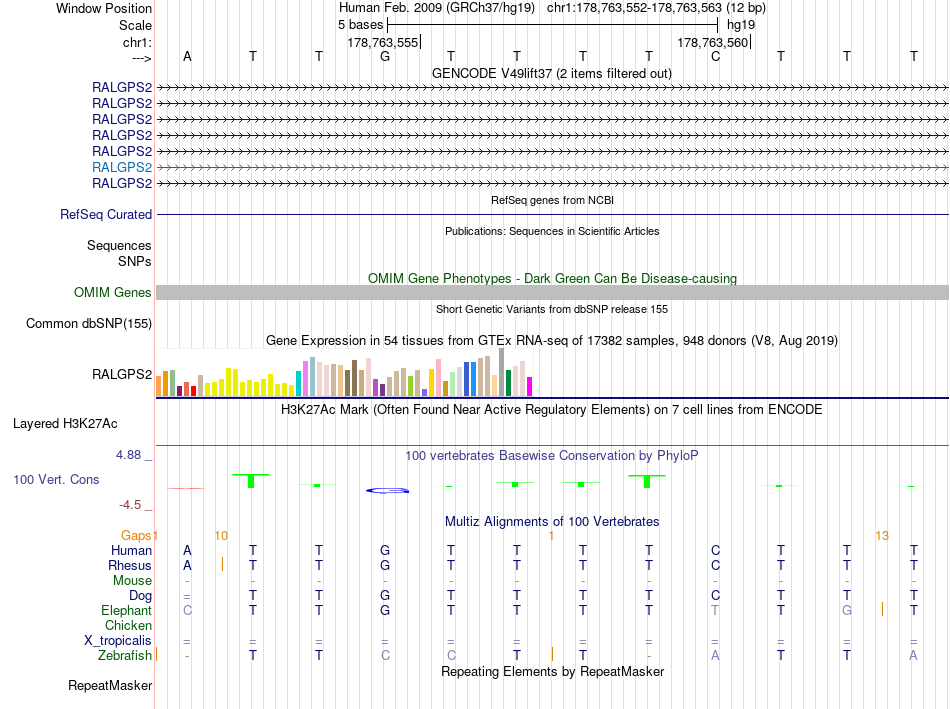The height and width of the screenshot is (709, 950).
Task: Click the light-blue RALGPS2 transcript intron line
Action: [552, 167]
